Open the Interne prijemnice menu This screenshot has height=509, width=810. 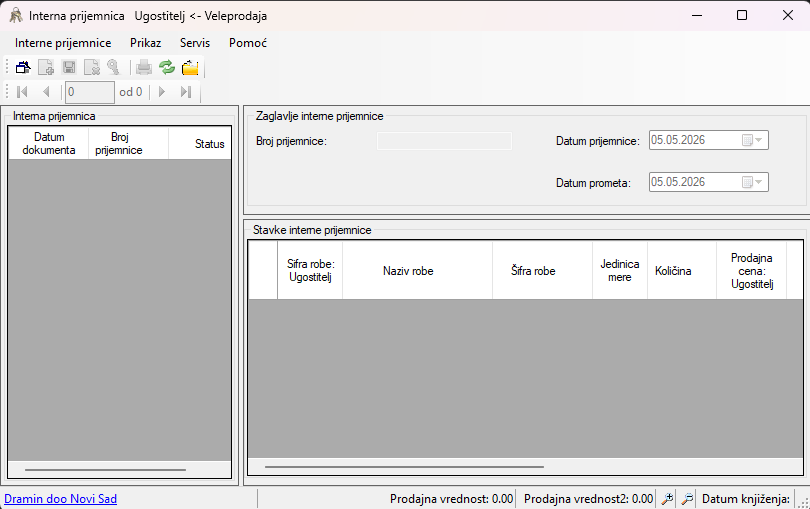[x=63, y=43]
